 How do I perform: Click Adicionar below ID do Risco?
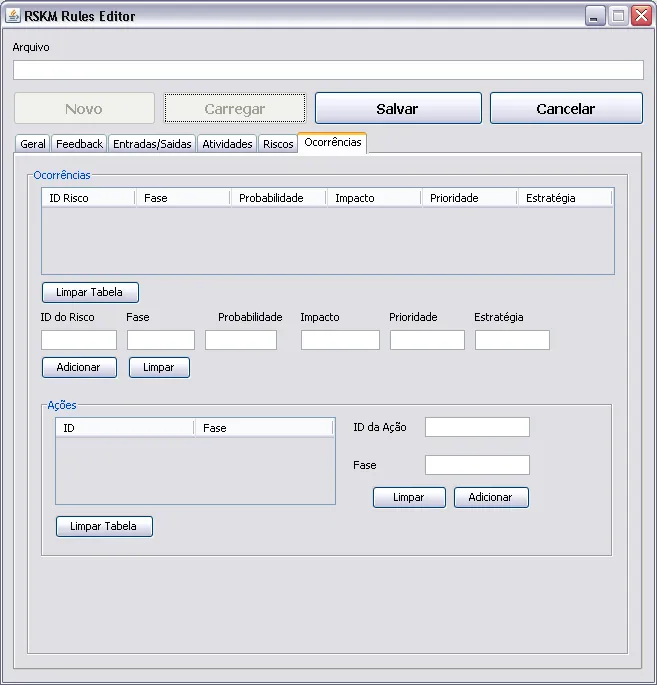(x=80, y=367)
